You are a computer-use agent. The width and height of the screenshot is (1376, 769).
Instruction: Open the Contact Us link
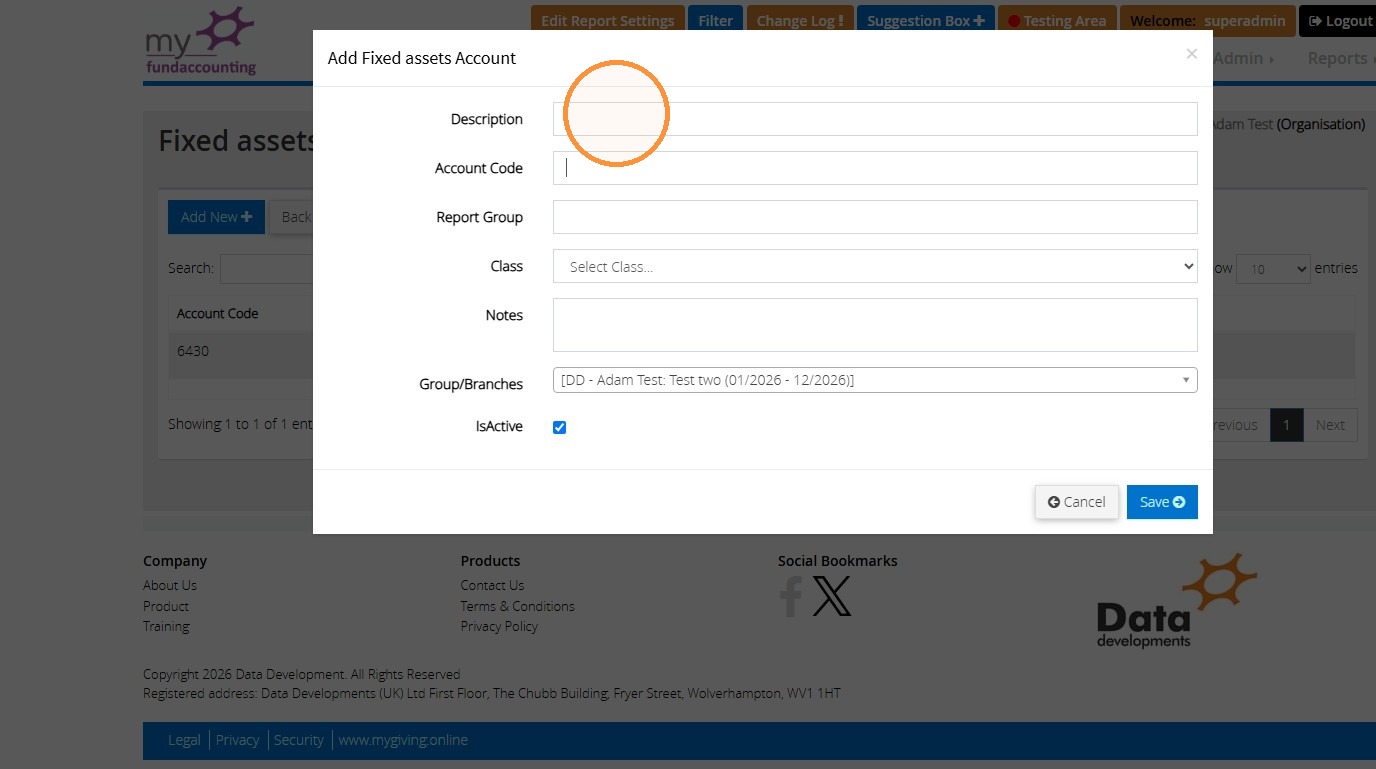pyautogui.click(x=492, y=585)
